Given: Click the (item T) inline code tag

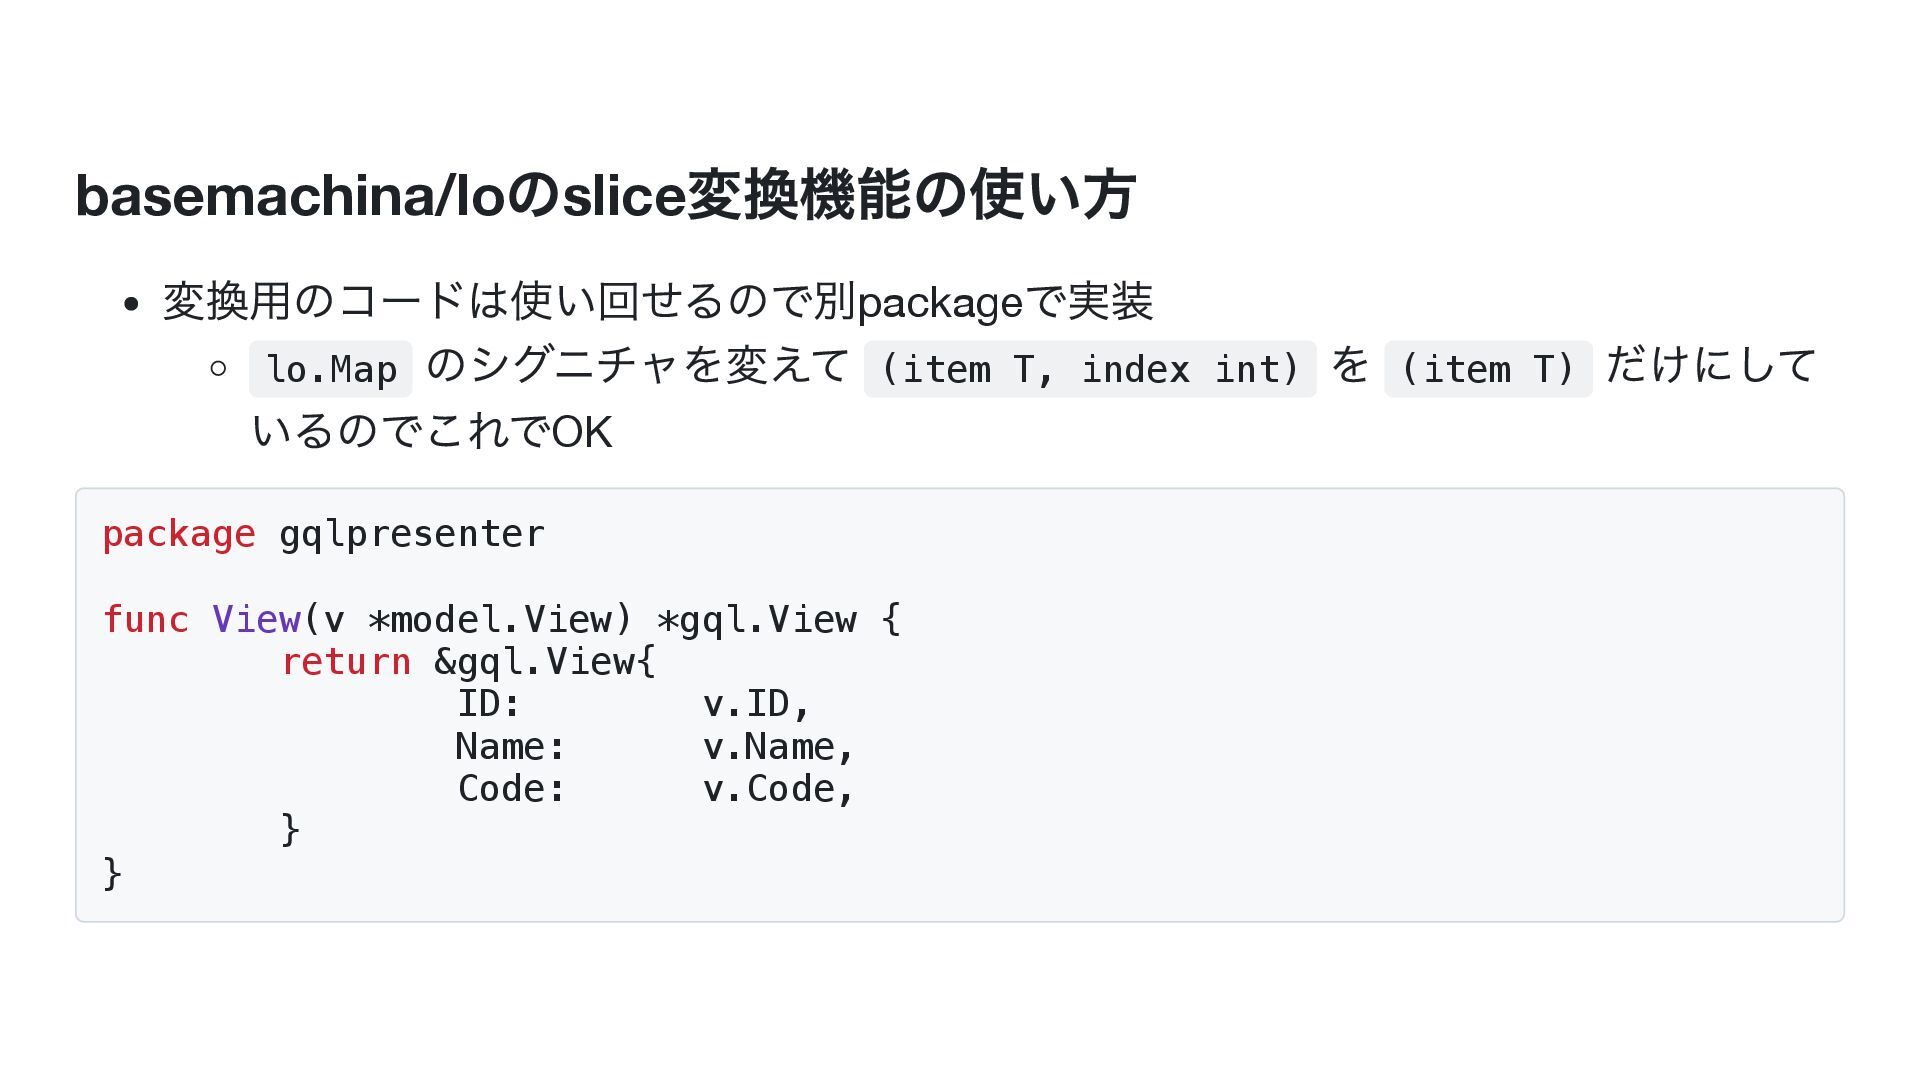Looking at the screenshot, I should click(x=1487, y=369).
